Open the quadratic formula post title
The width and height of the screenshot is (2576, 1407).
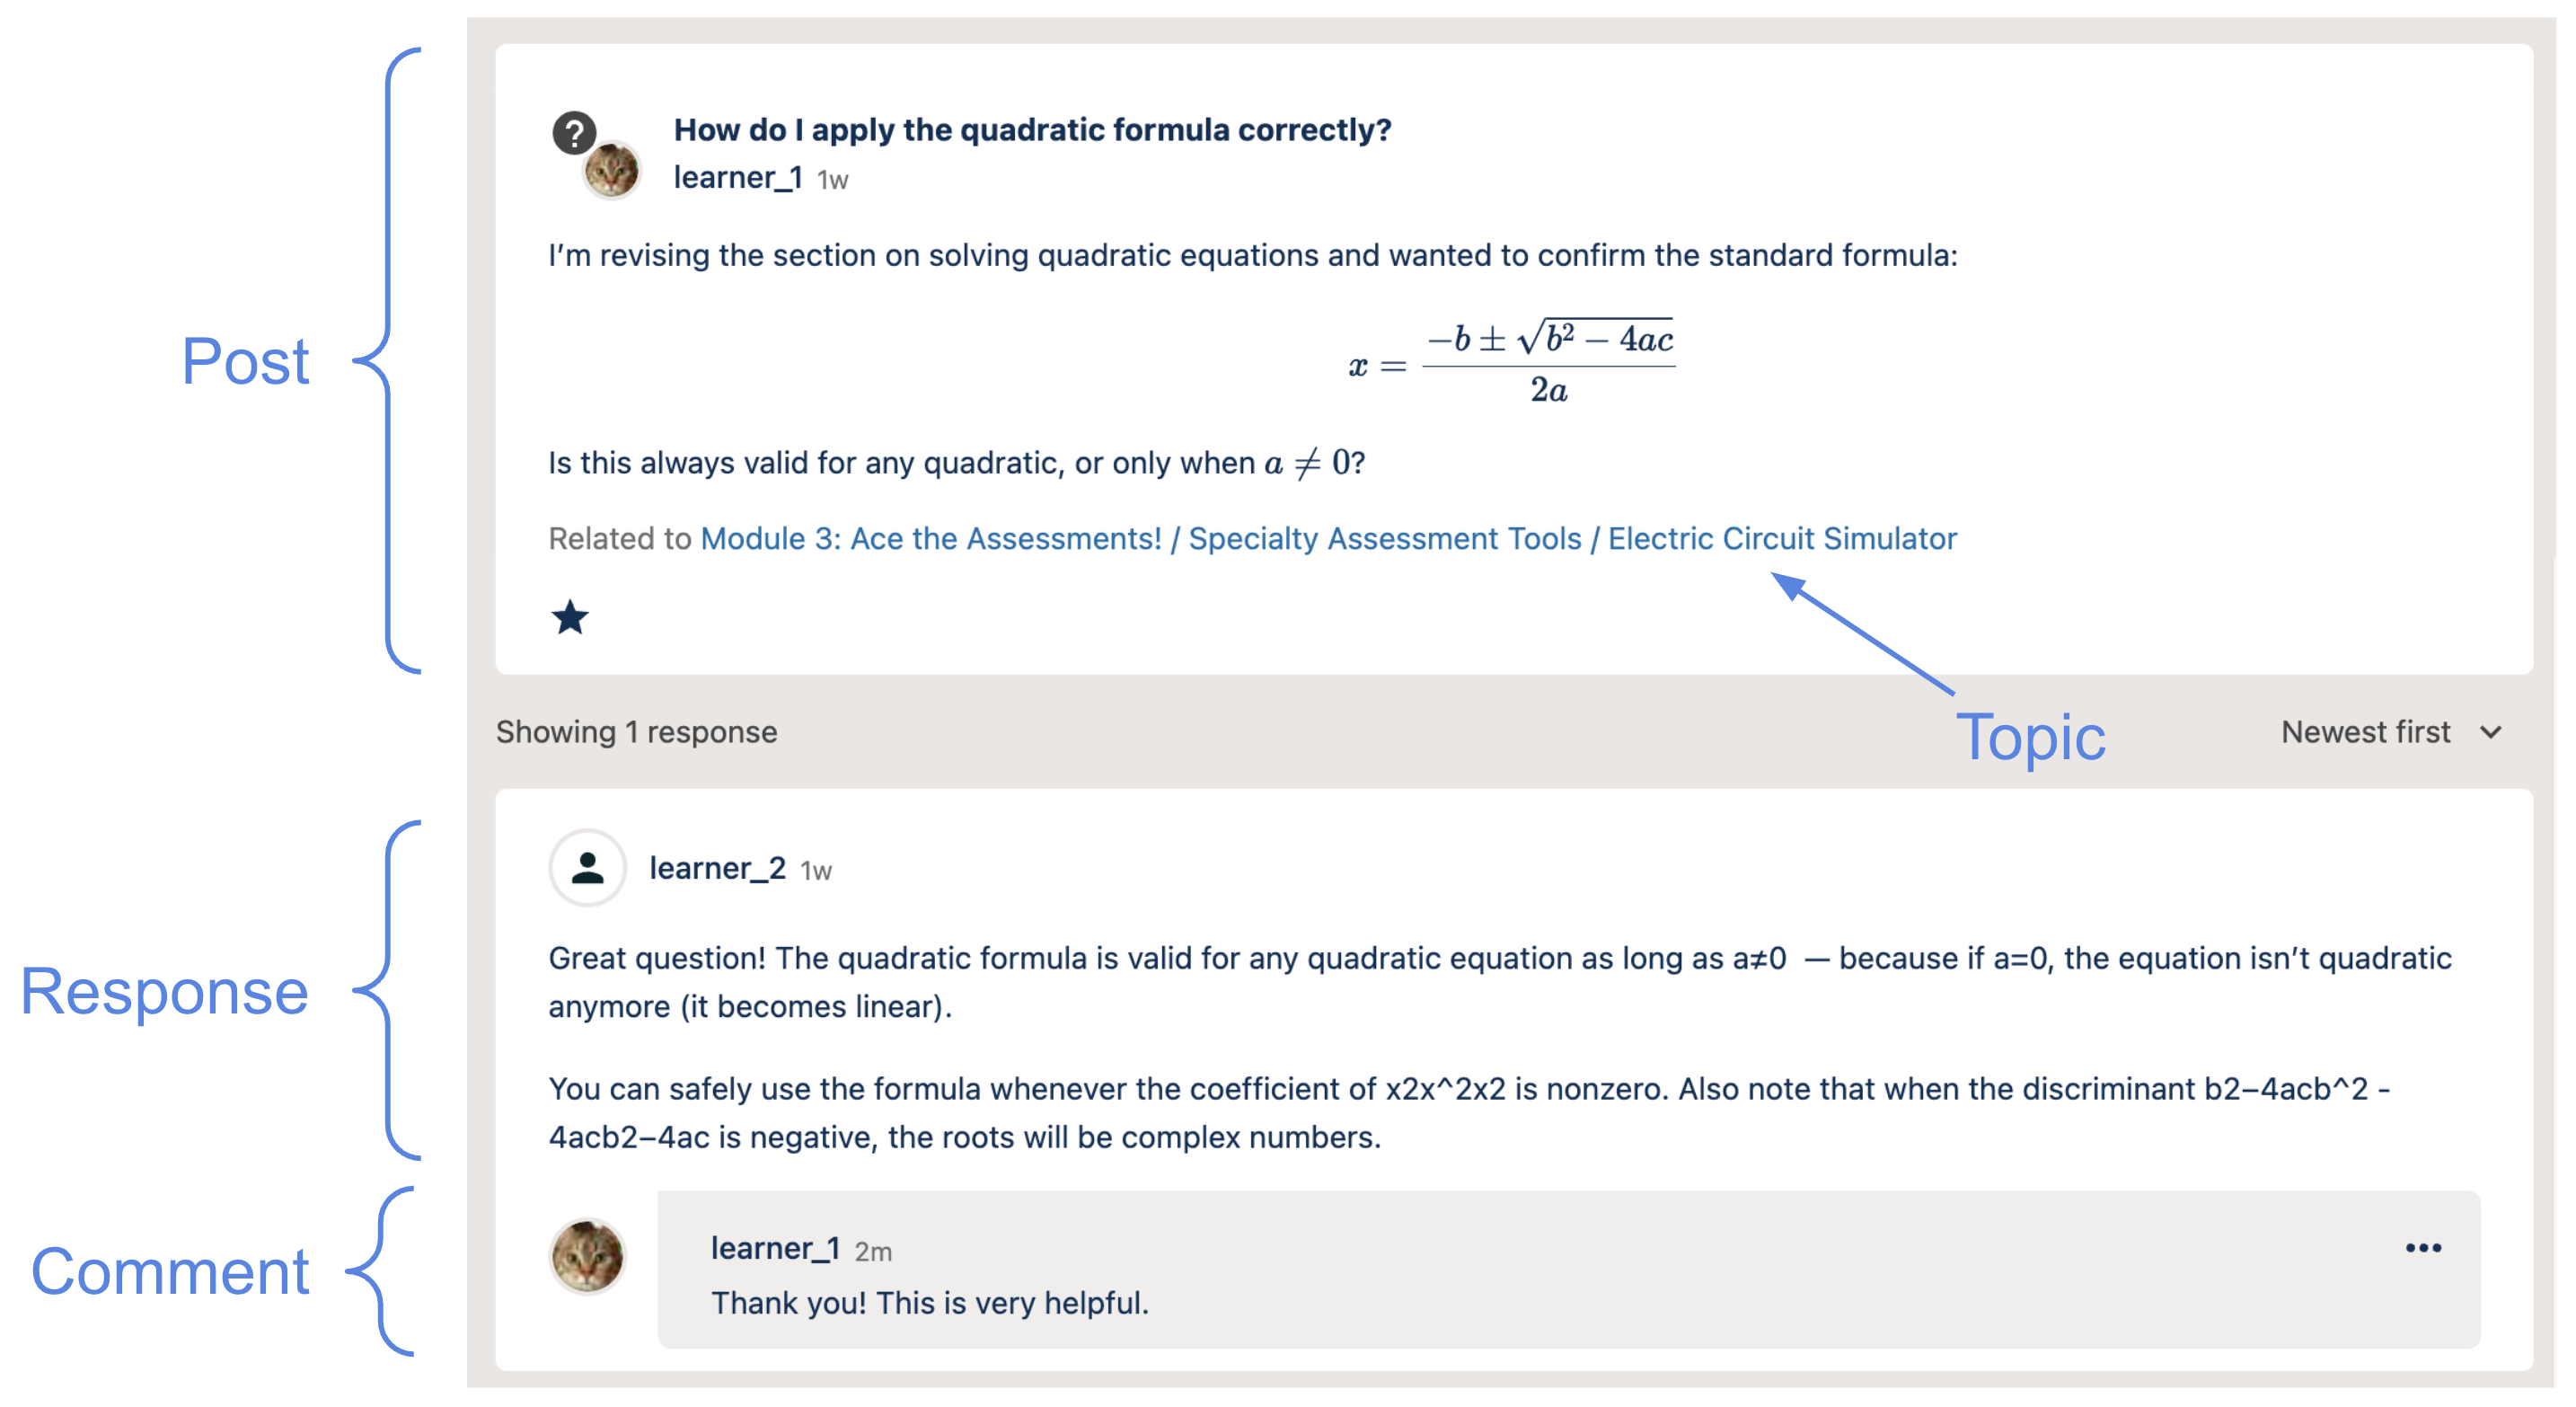tap(1031, 130)
